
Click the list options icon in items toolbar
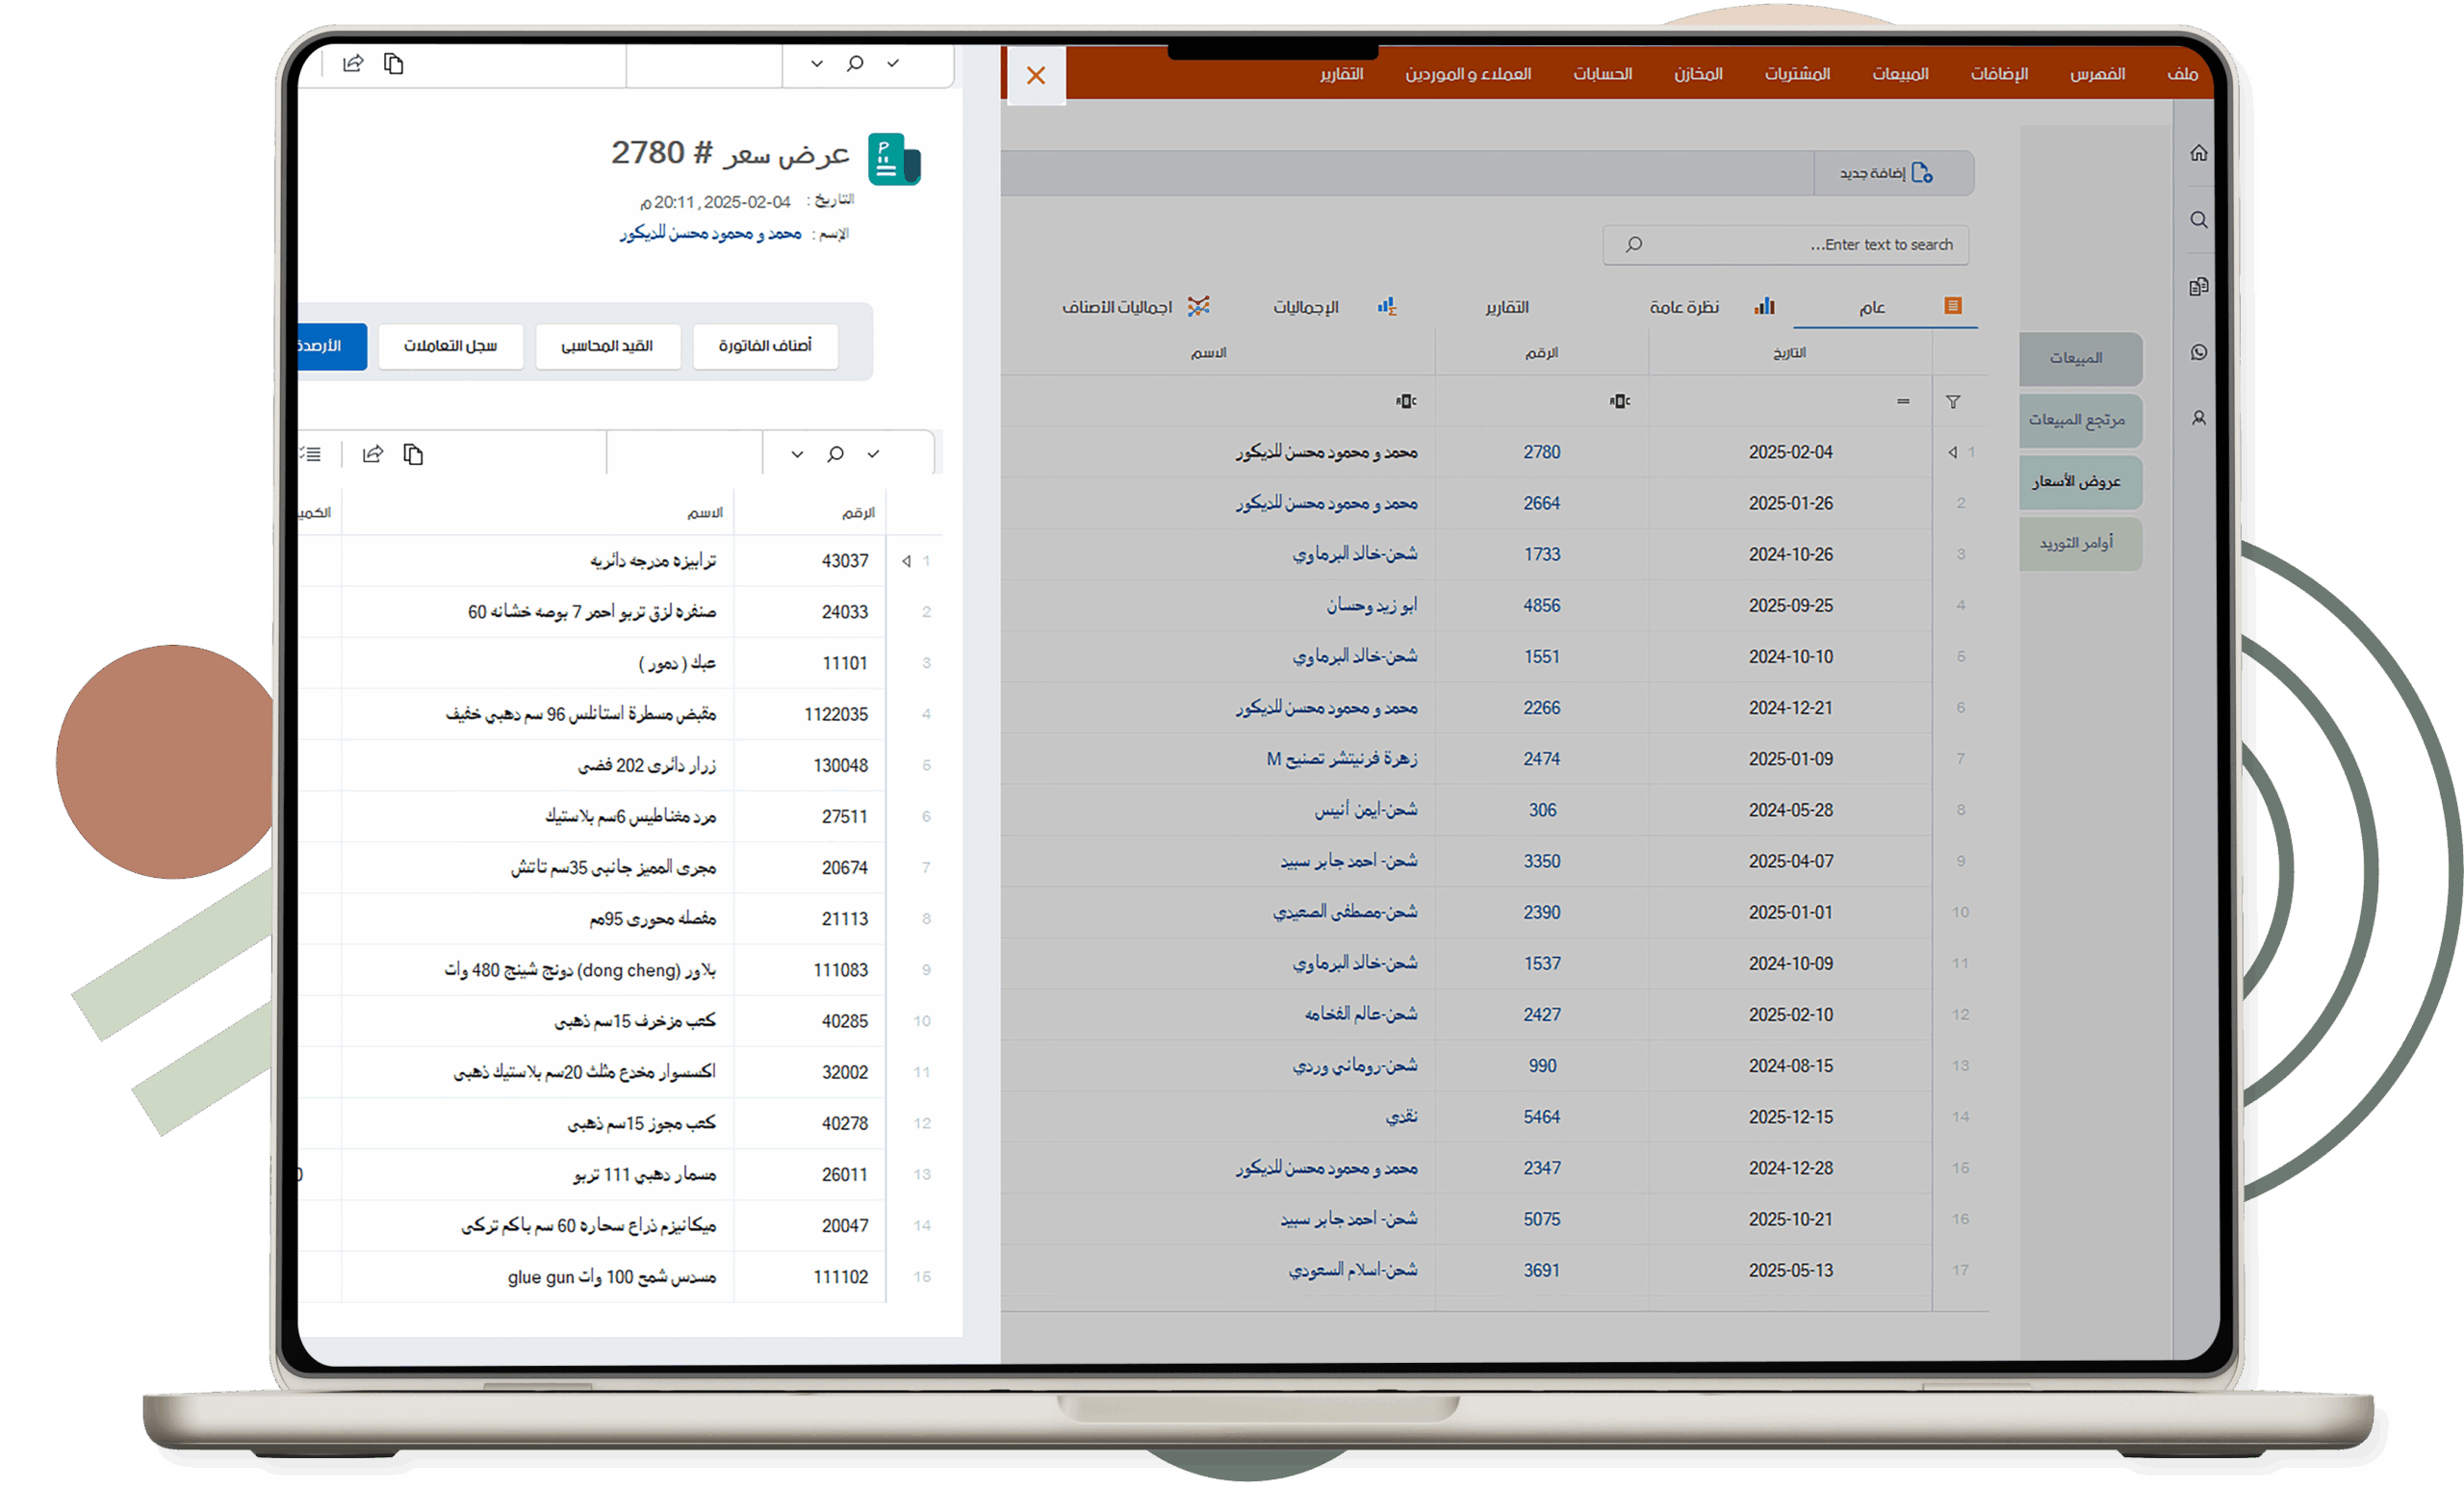coord(312,454)
